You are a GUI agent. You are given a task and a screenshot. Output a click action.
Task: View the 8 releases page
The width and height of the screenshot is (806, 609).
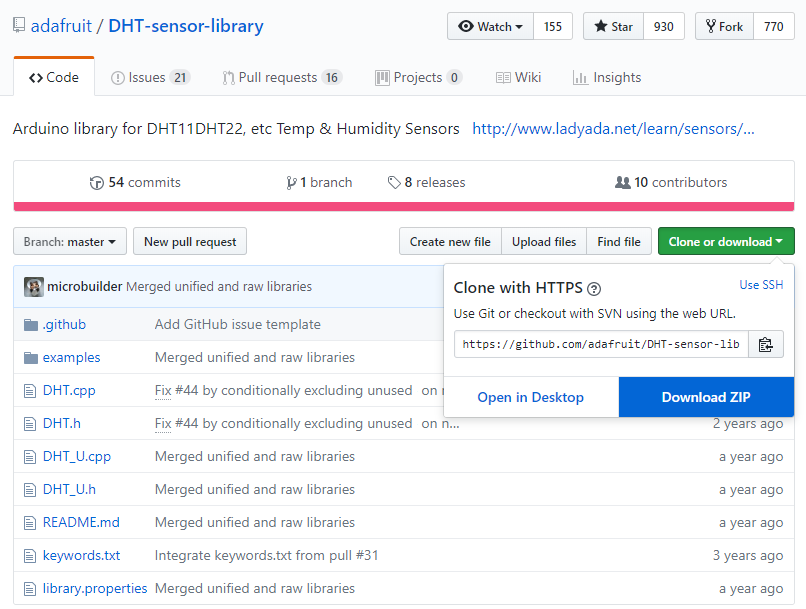tap(426, 182)
